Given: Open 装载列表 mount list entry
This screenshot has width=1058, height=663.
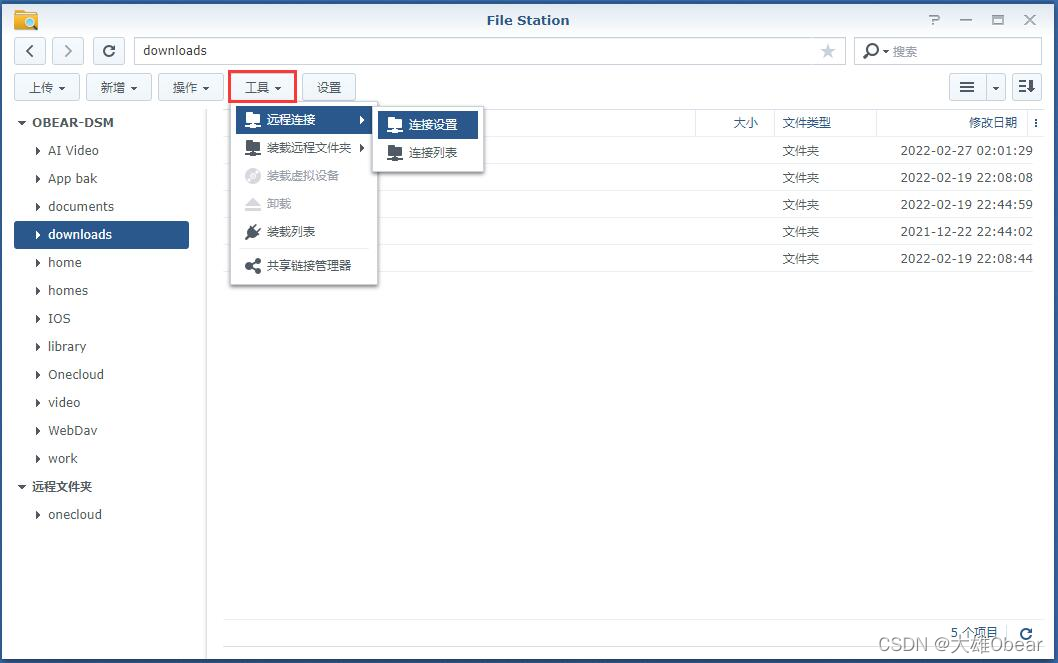Looking at the screenshot, I should (304, 232).
